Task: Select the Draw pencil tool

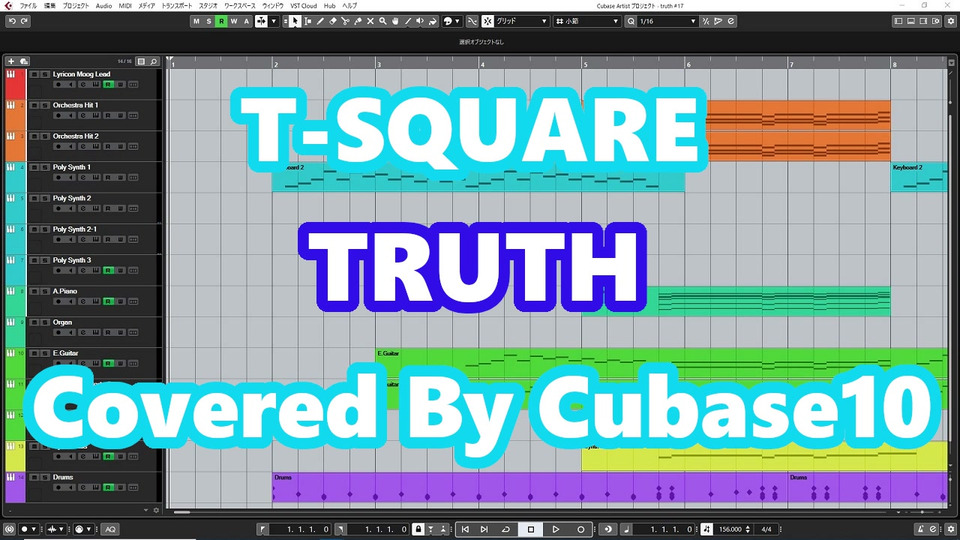Action: pyautogui.click(x=320, y=21)
